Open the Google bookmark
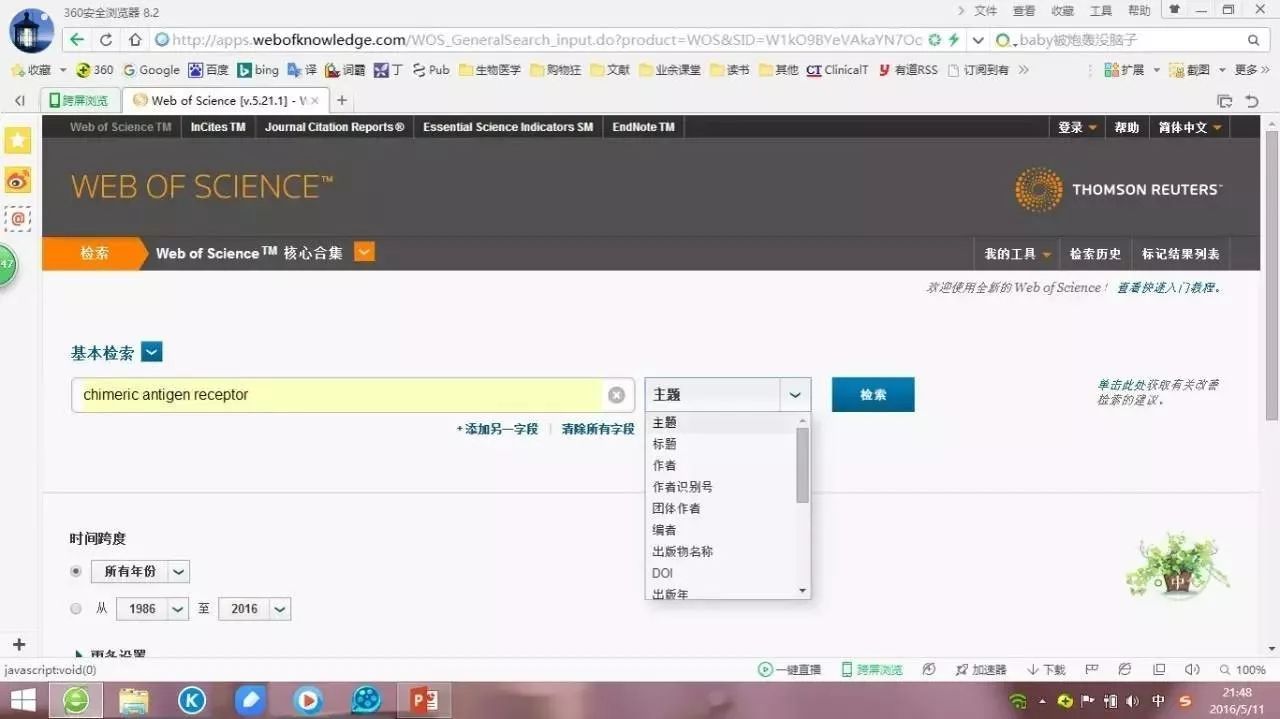The width and height of the screenshot is (1280, 719). 151,70
